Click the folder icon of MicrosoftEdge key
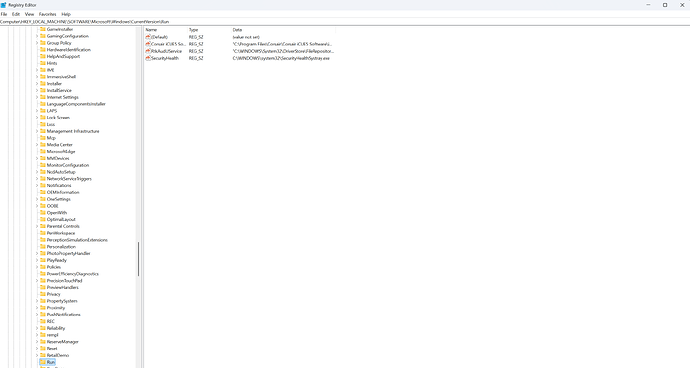 pyautogui.click(x=43, y=151)
